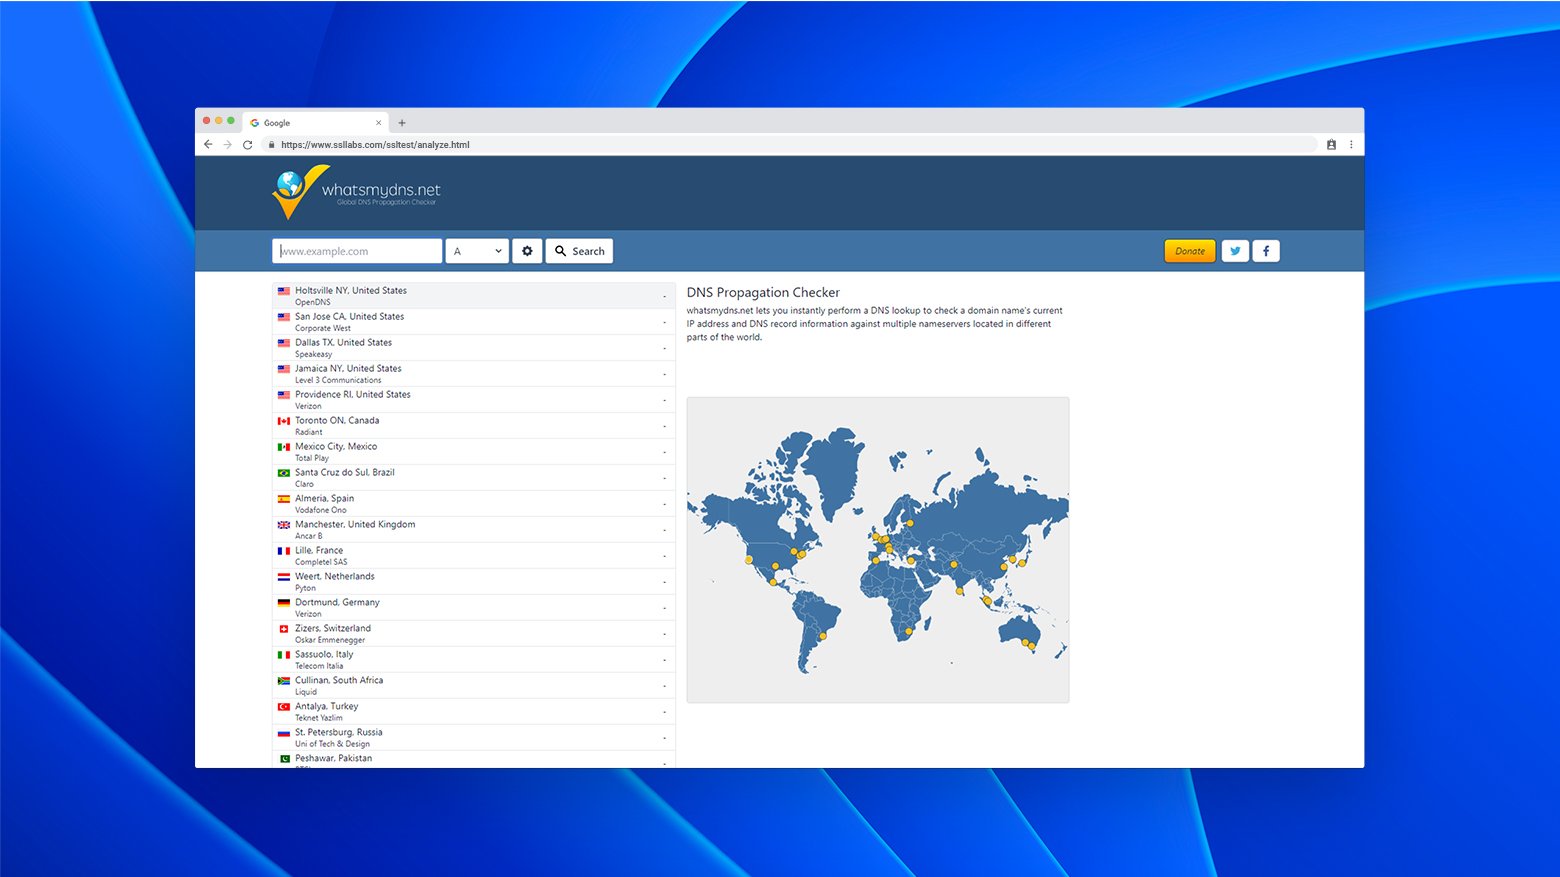
Task: Click the lock icon in the address bar
Action: click(271, 145)
